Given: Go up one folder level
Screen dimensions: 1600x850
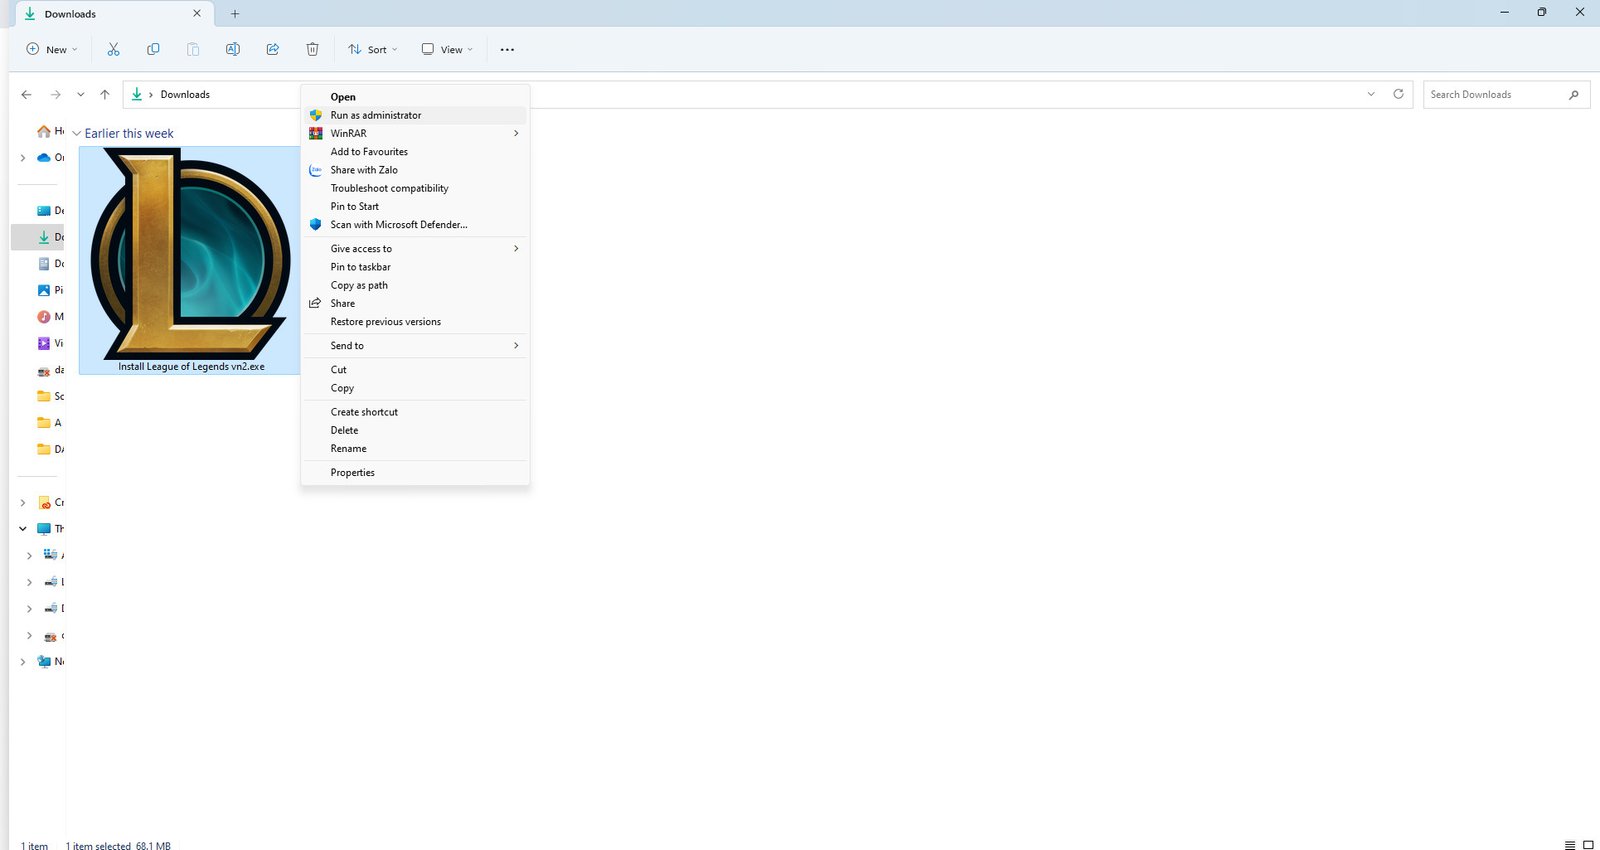Looking at the screenshot, I should 105,95.
